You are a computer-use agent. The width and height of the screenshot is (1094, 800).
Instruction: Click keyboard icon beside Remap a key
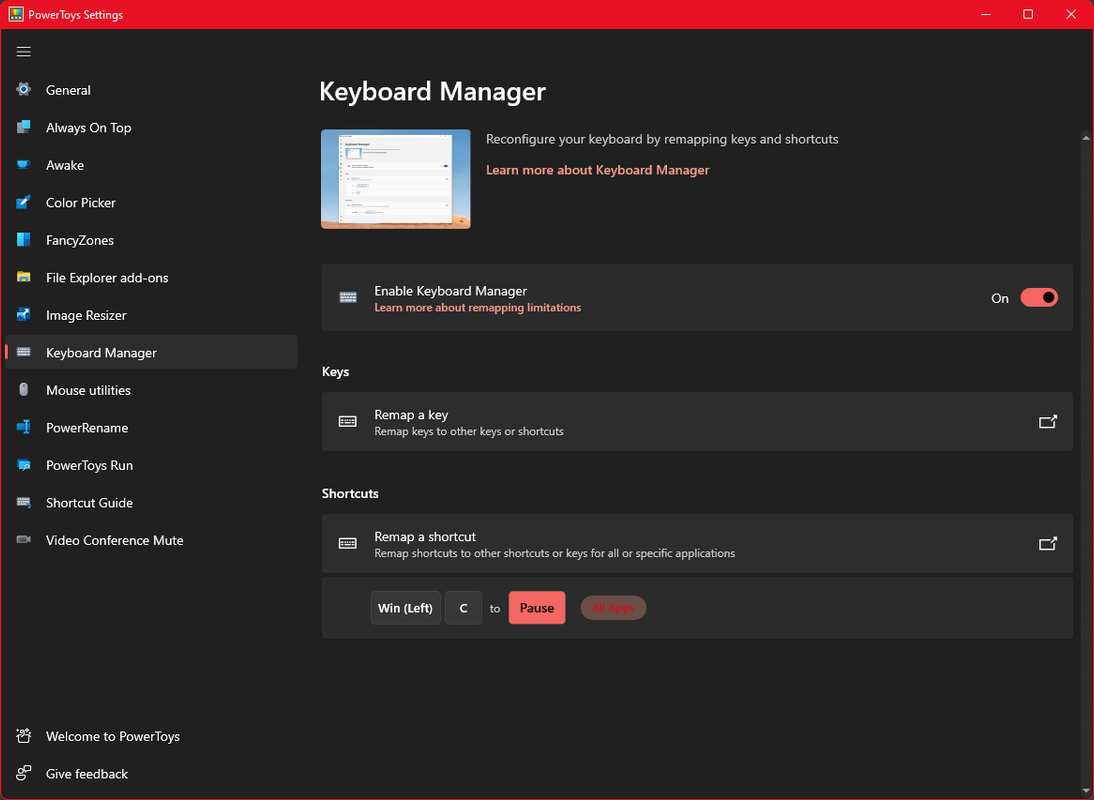(347, 421)
